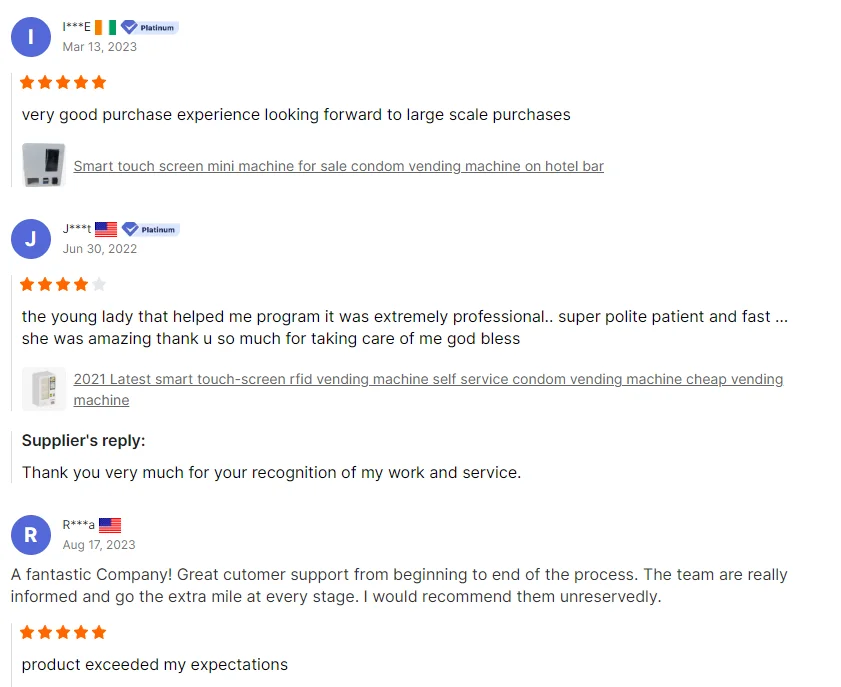
Task: Click the five-star rating on I***E's review
Action: 63,82
